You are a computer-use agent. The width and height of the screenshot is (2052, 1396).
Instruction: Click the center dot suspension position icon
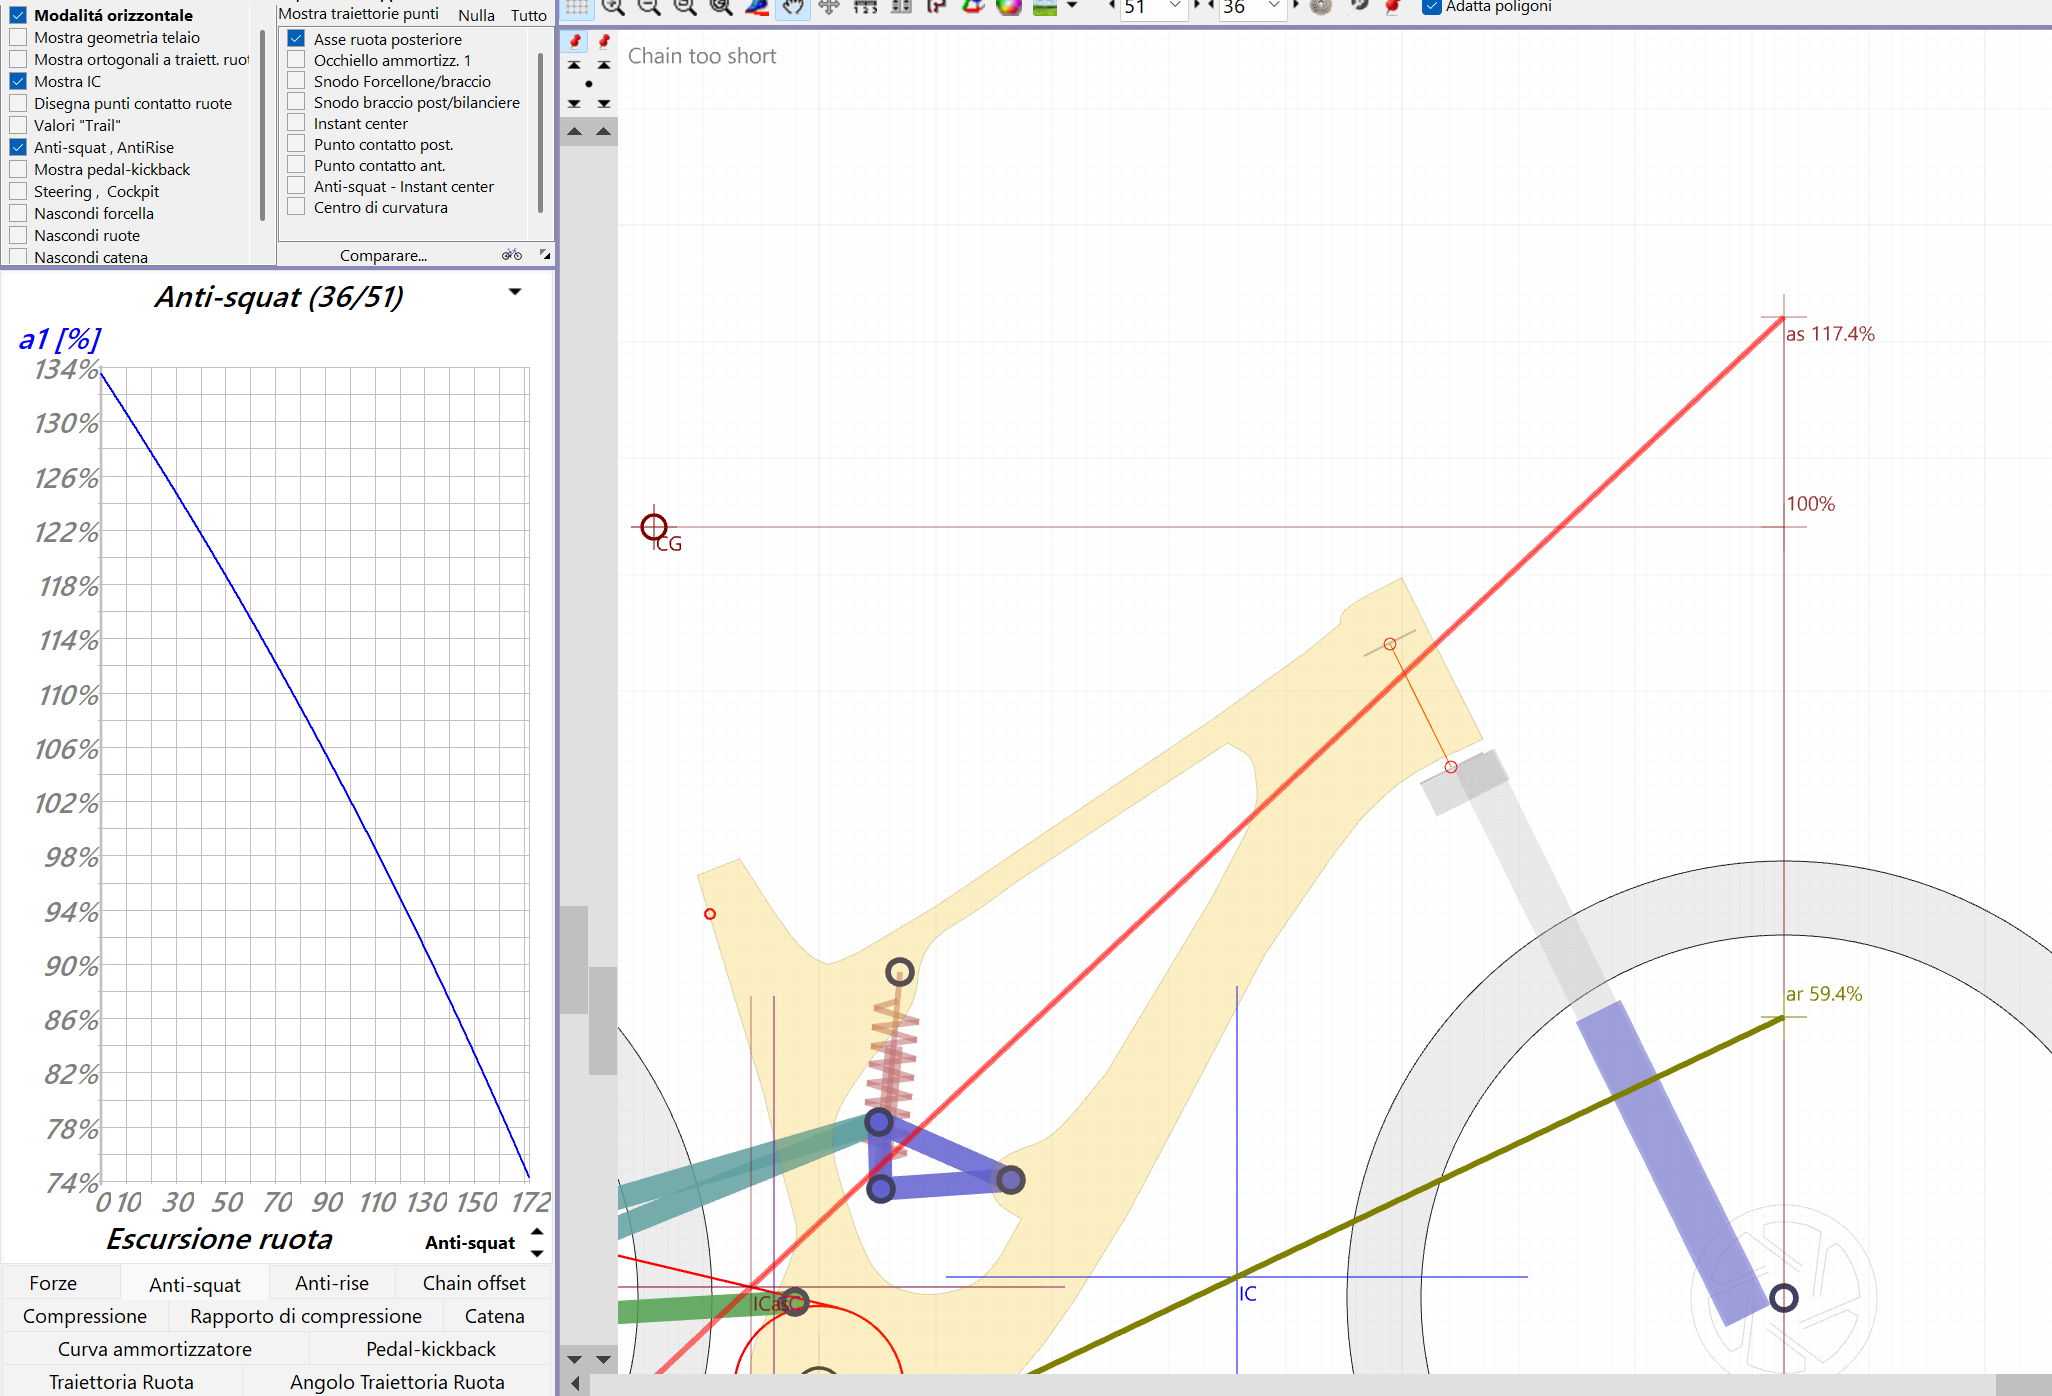tap(589, 84)
